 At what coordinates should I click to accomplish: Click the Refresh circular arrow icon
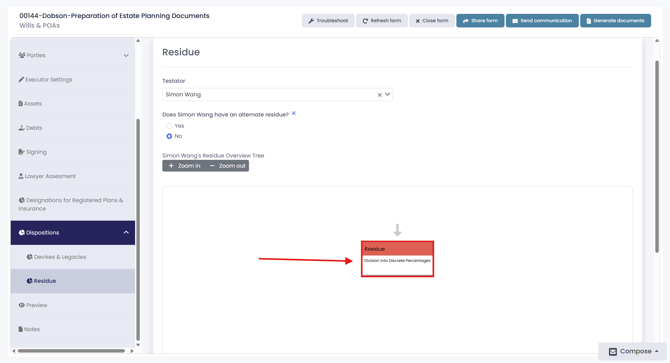365,21
